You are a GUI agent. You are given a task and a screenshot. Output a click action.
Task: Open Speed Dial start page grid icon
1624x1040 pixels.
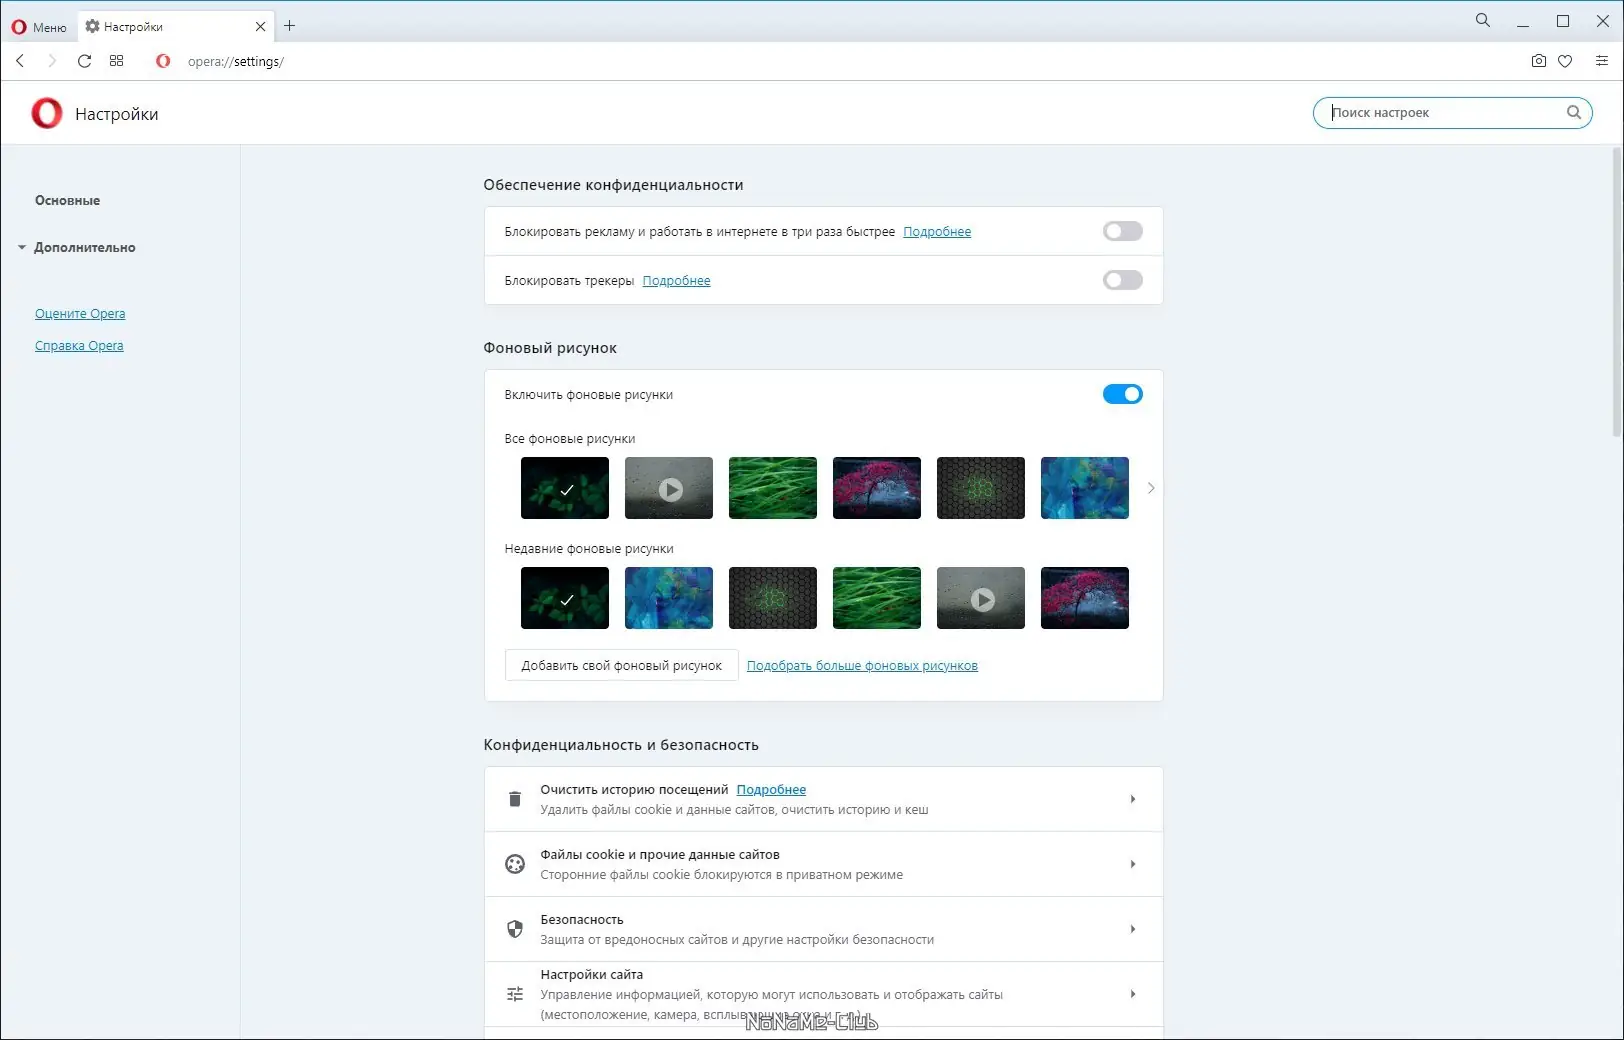[116, 61]
